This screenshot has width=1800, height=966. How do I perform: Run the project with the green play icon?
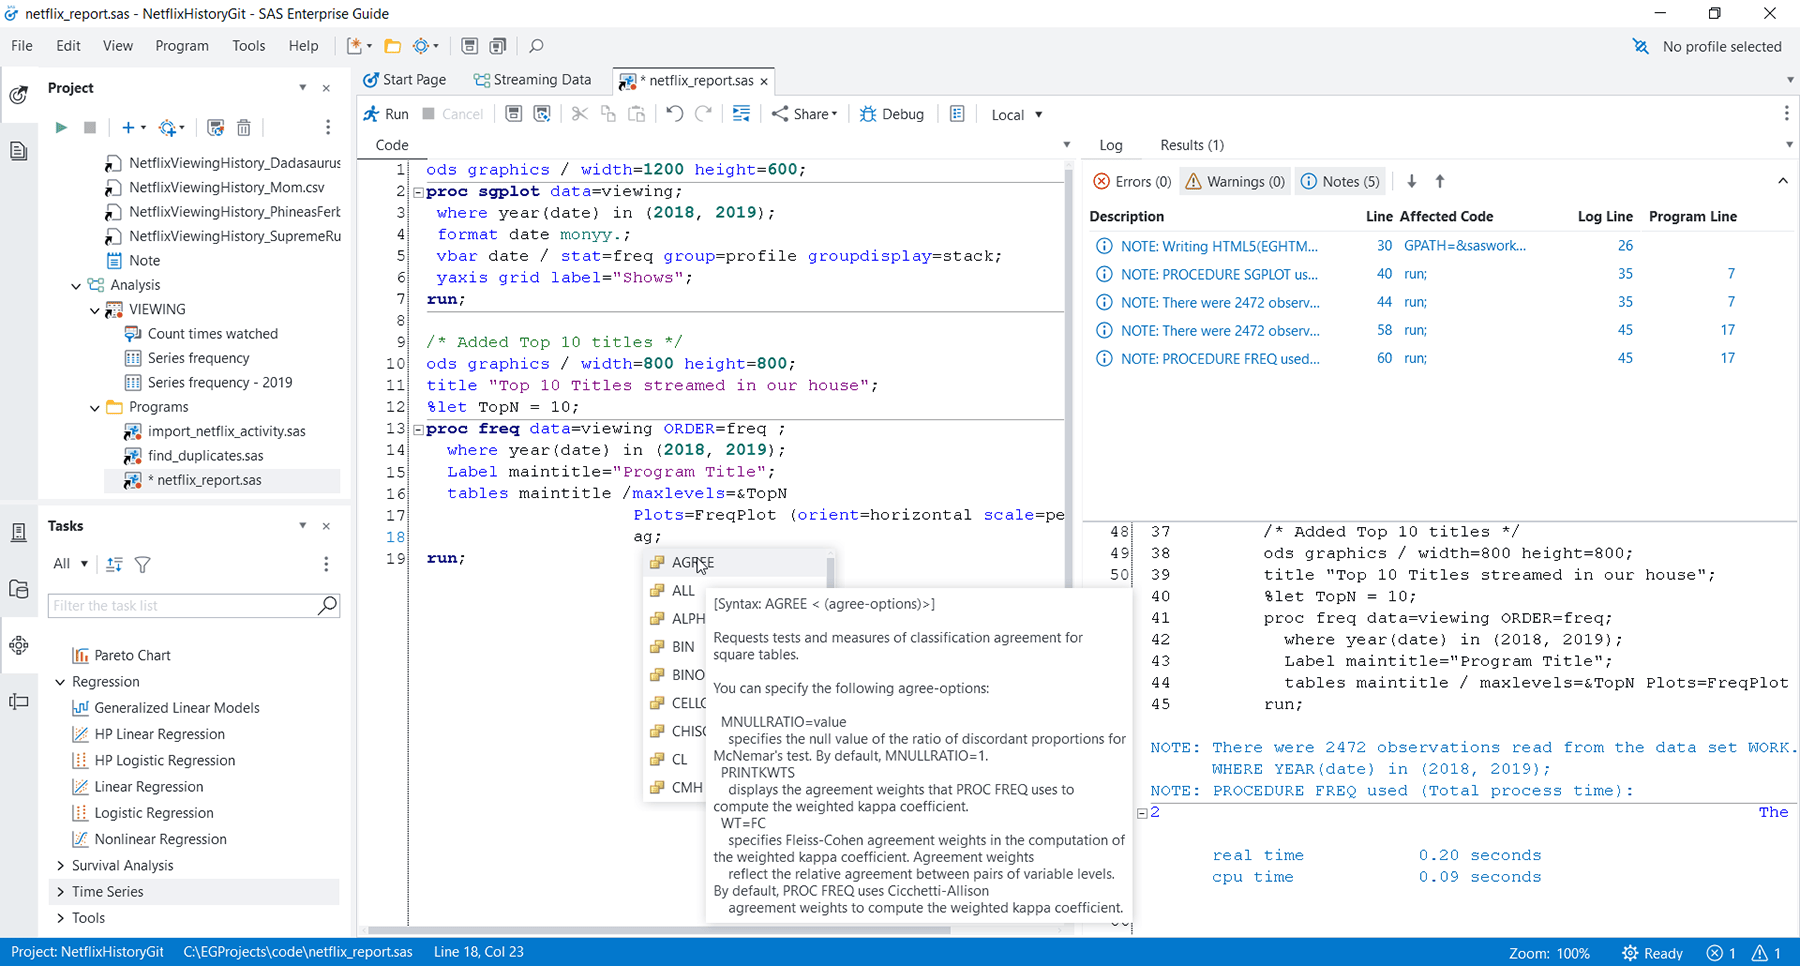61,127
